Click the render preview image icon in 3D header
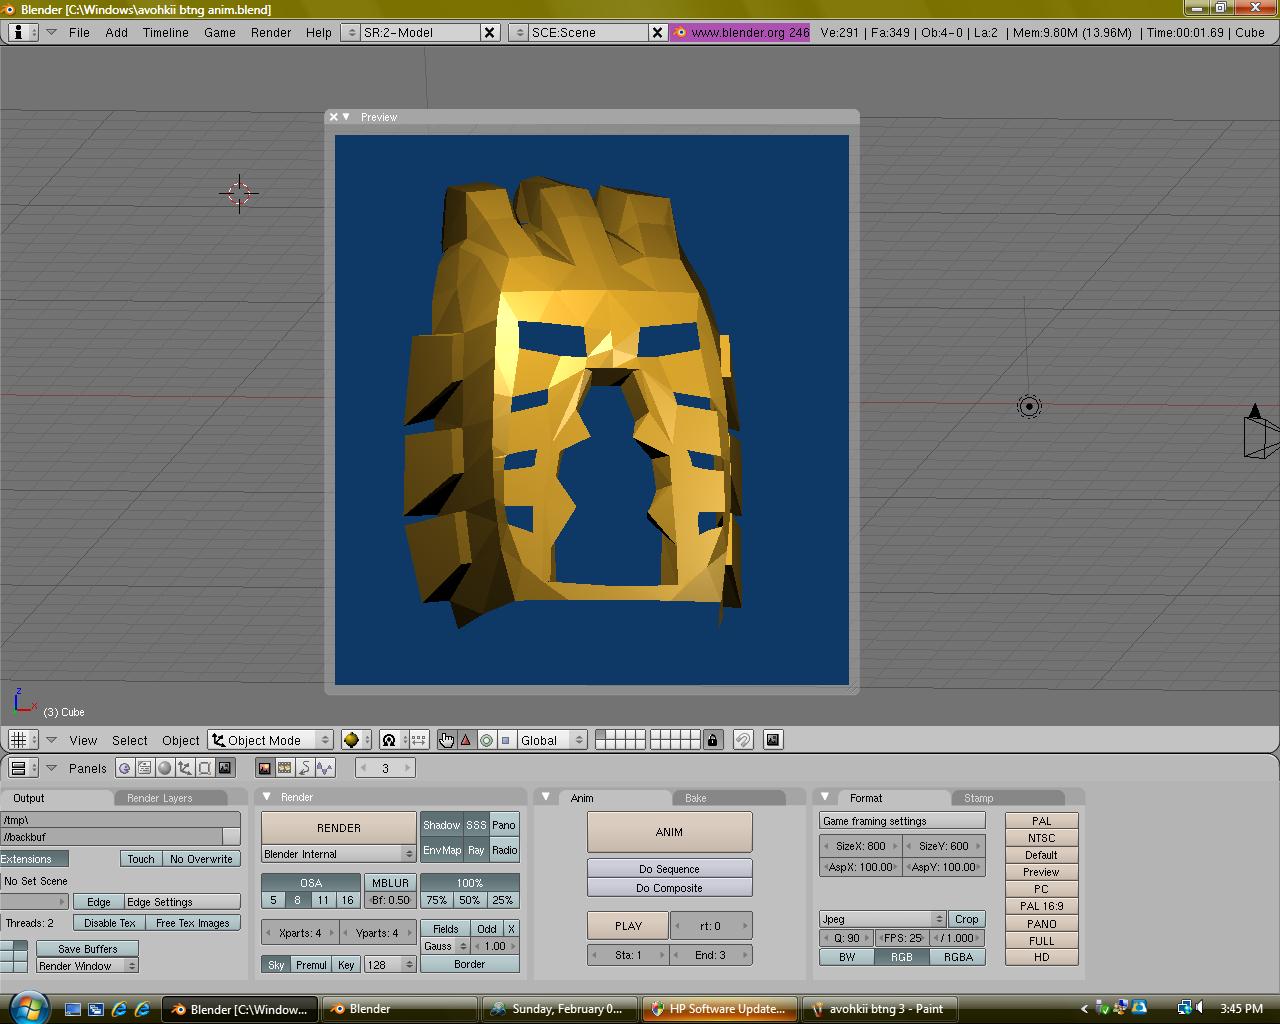The image size is (1280, 1024). click(773, 740)
